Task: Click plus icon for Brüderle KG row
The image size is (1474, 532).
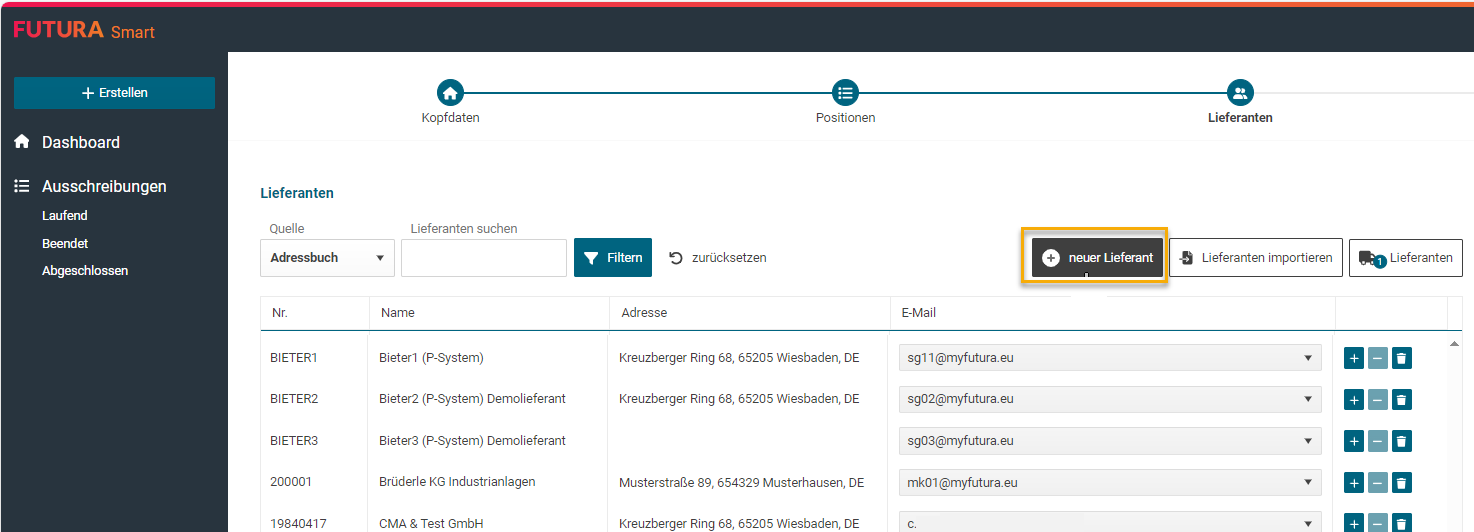Action: click(x=1354, y=484)
